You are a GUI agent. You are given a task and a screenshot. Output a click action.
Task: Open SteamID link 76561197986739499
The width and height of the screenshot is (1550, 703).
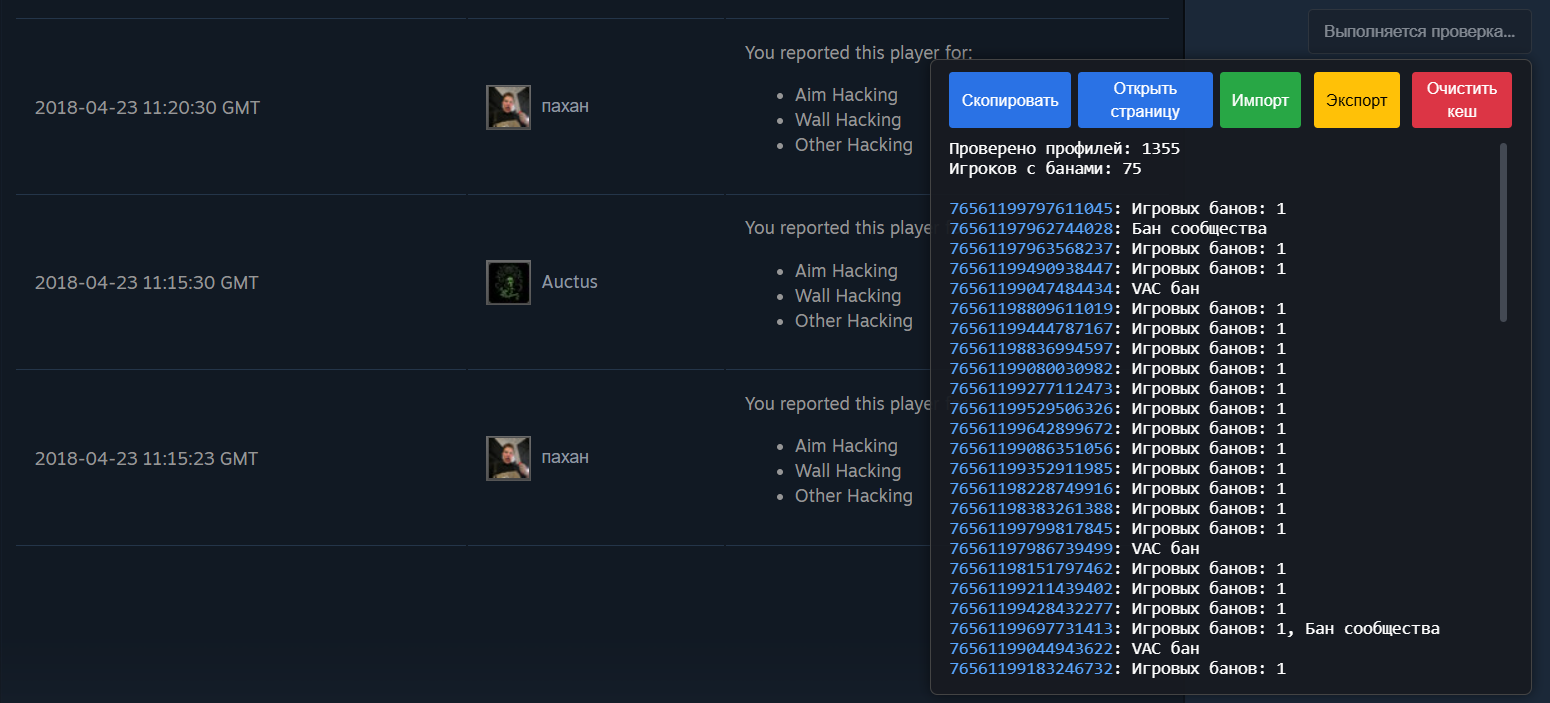click(x=1031, y=549)
